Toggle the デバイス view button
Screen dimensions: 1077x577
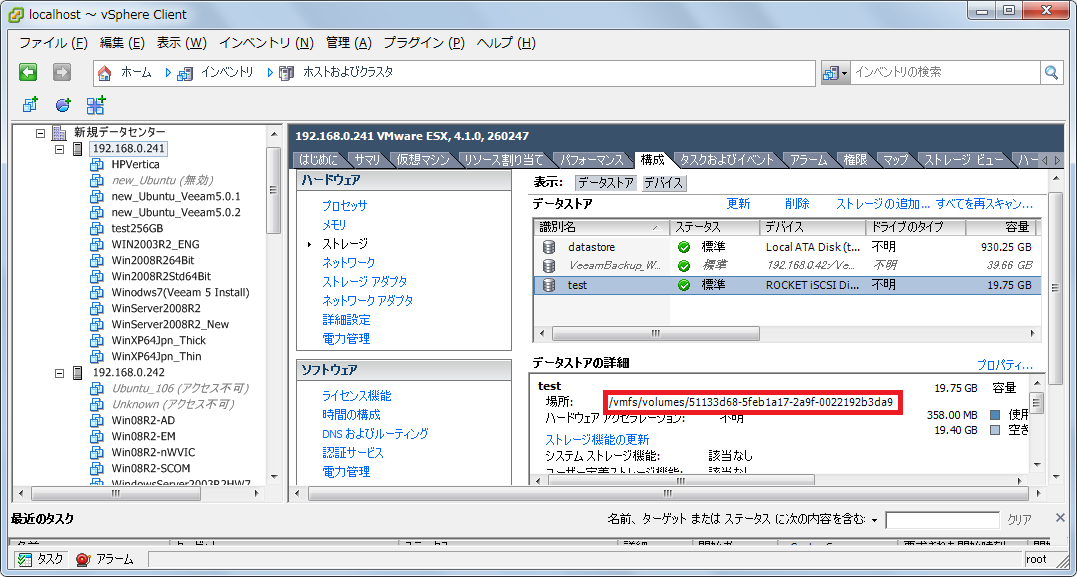[x=664, y=183]
